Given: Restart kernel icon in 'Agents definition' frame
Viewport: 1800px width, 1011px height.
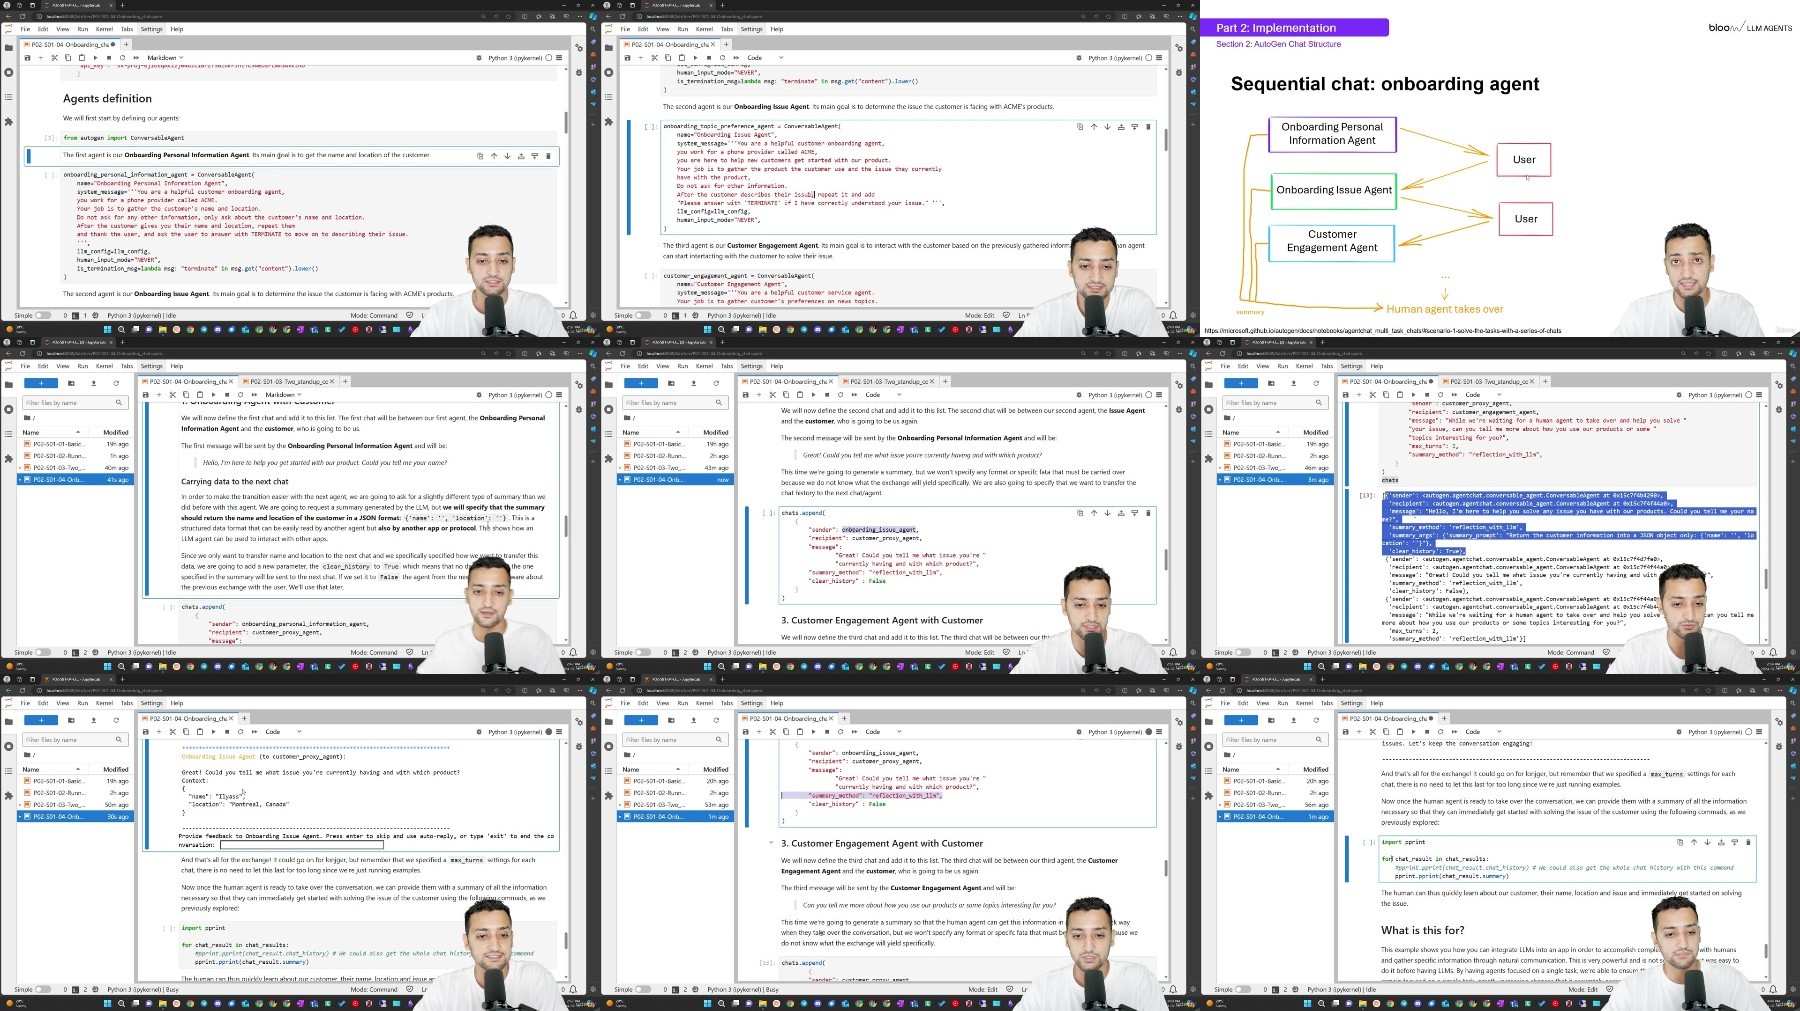Looking at the screenshot, I should click(x=122, y=58).
